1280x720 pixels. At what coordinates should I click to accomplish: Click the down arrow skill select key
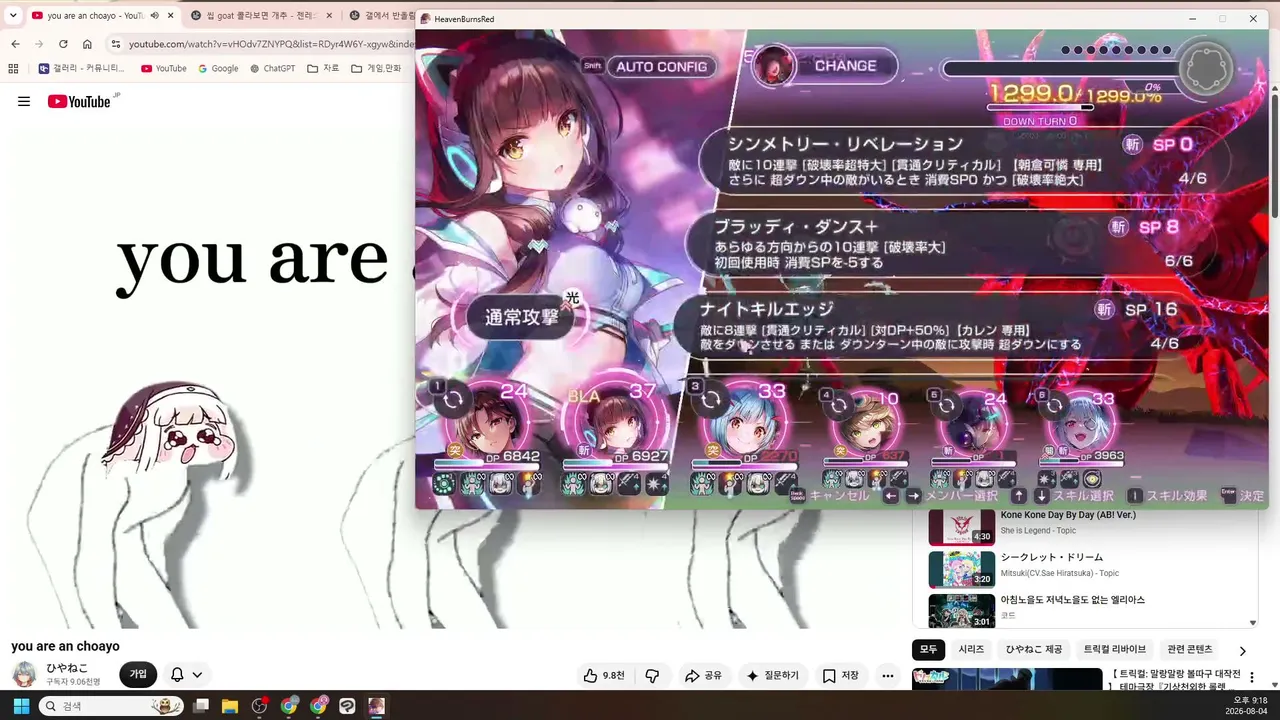pyautogui.click(x=1041, y=495)
